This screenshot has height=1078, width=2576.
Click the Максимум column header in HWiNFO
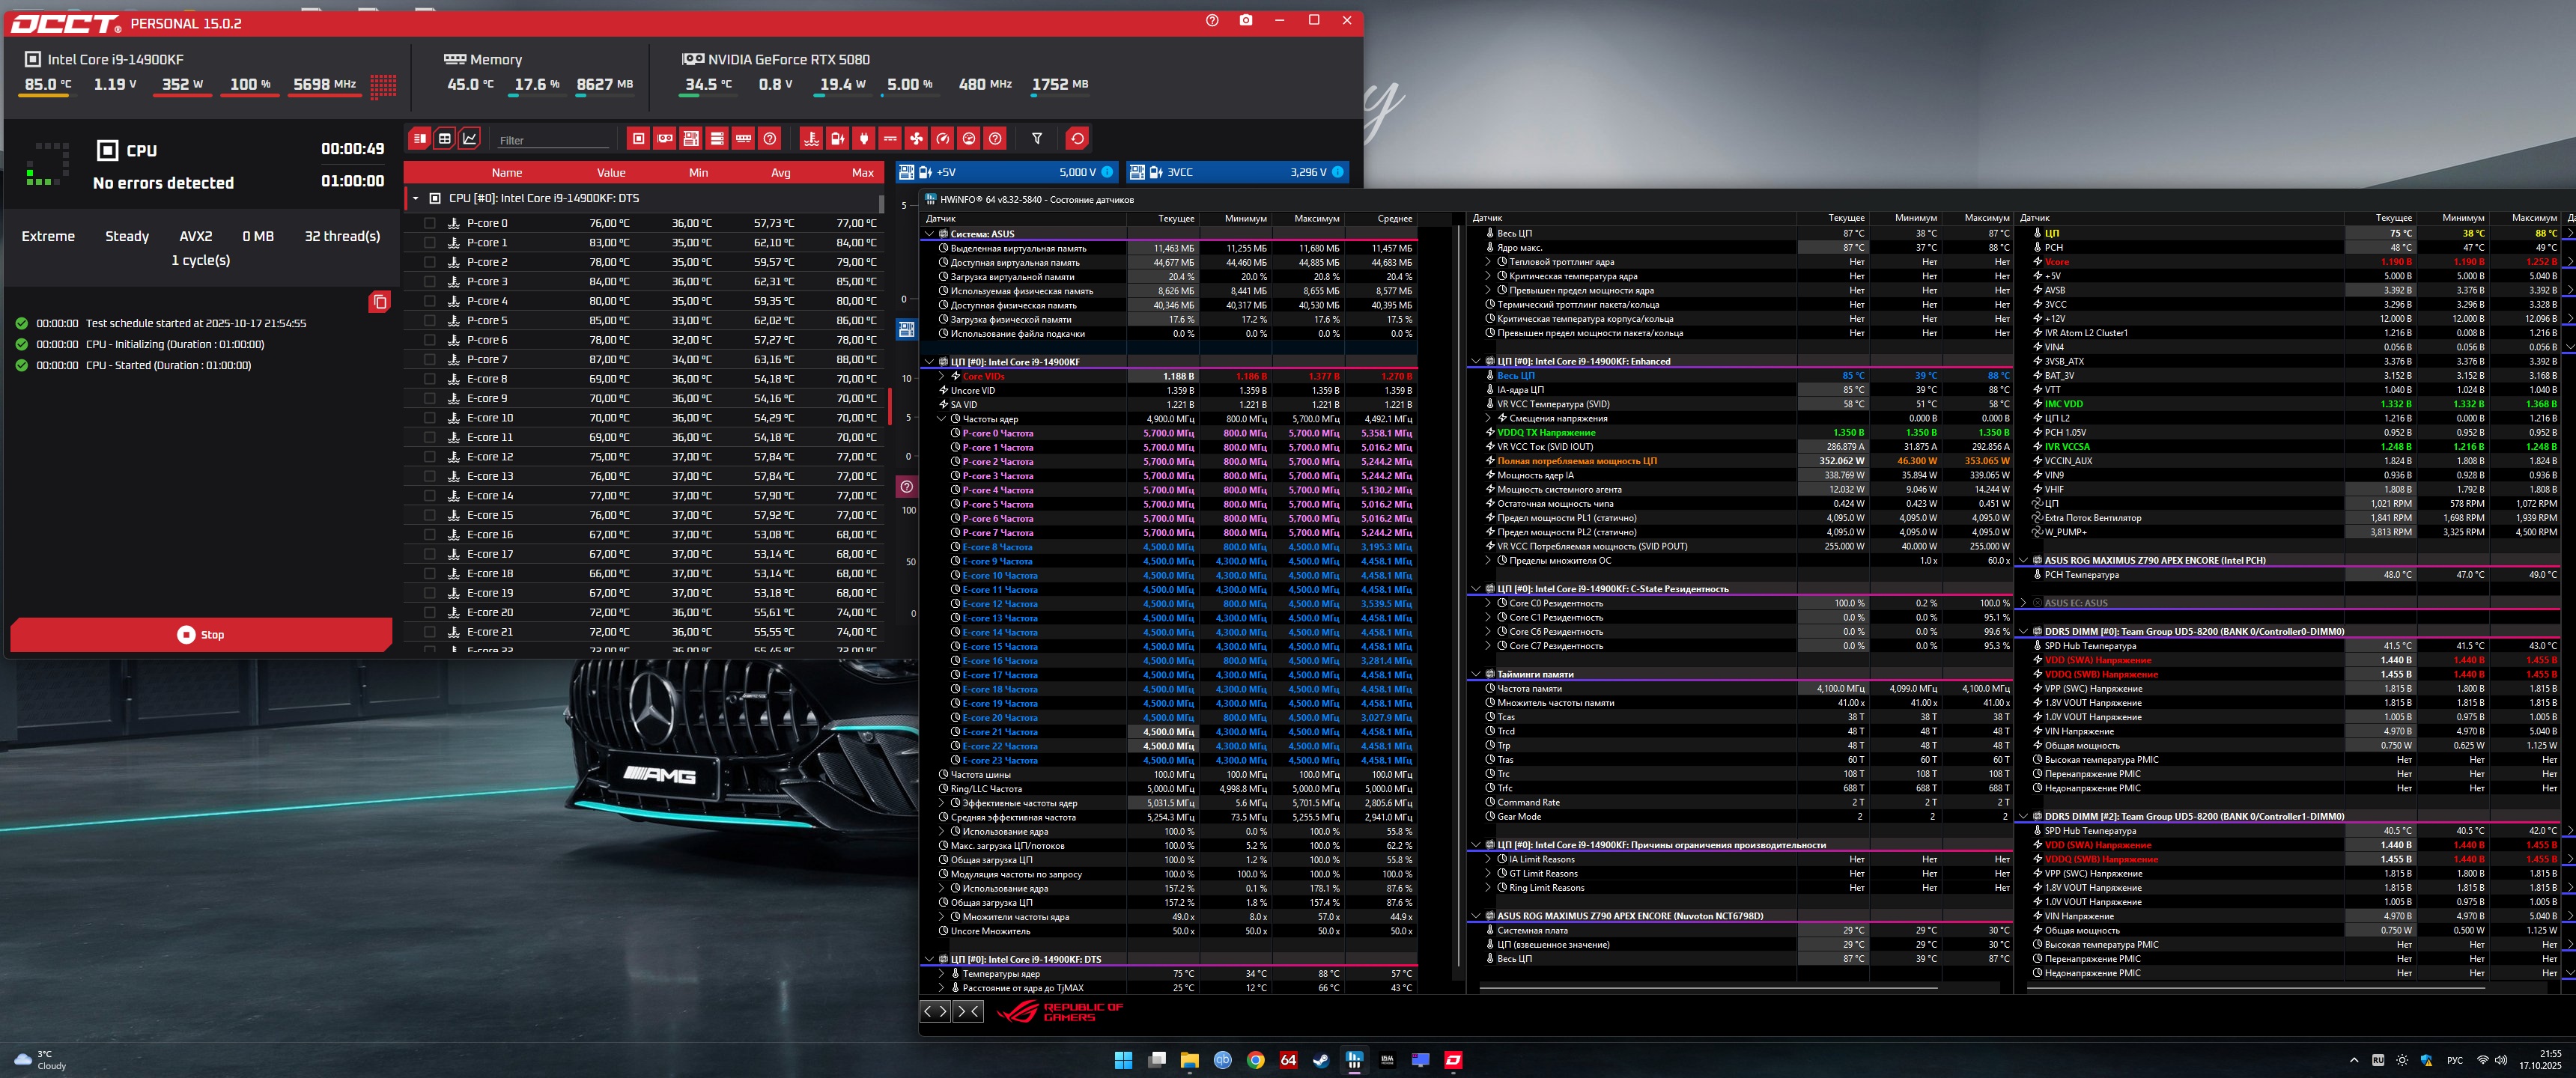pos(1316,218)
